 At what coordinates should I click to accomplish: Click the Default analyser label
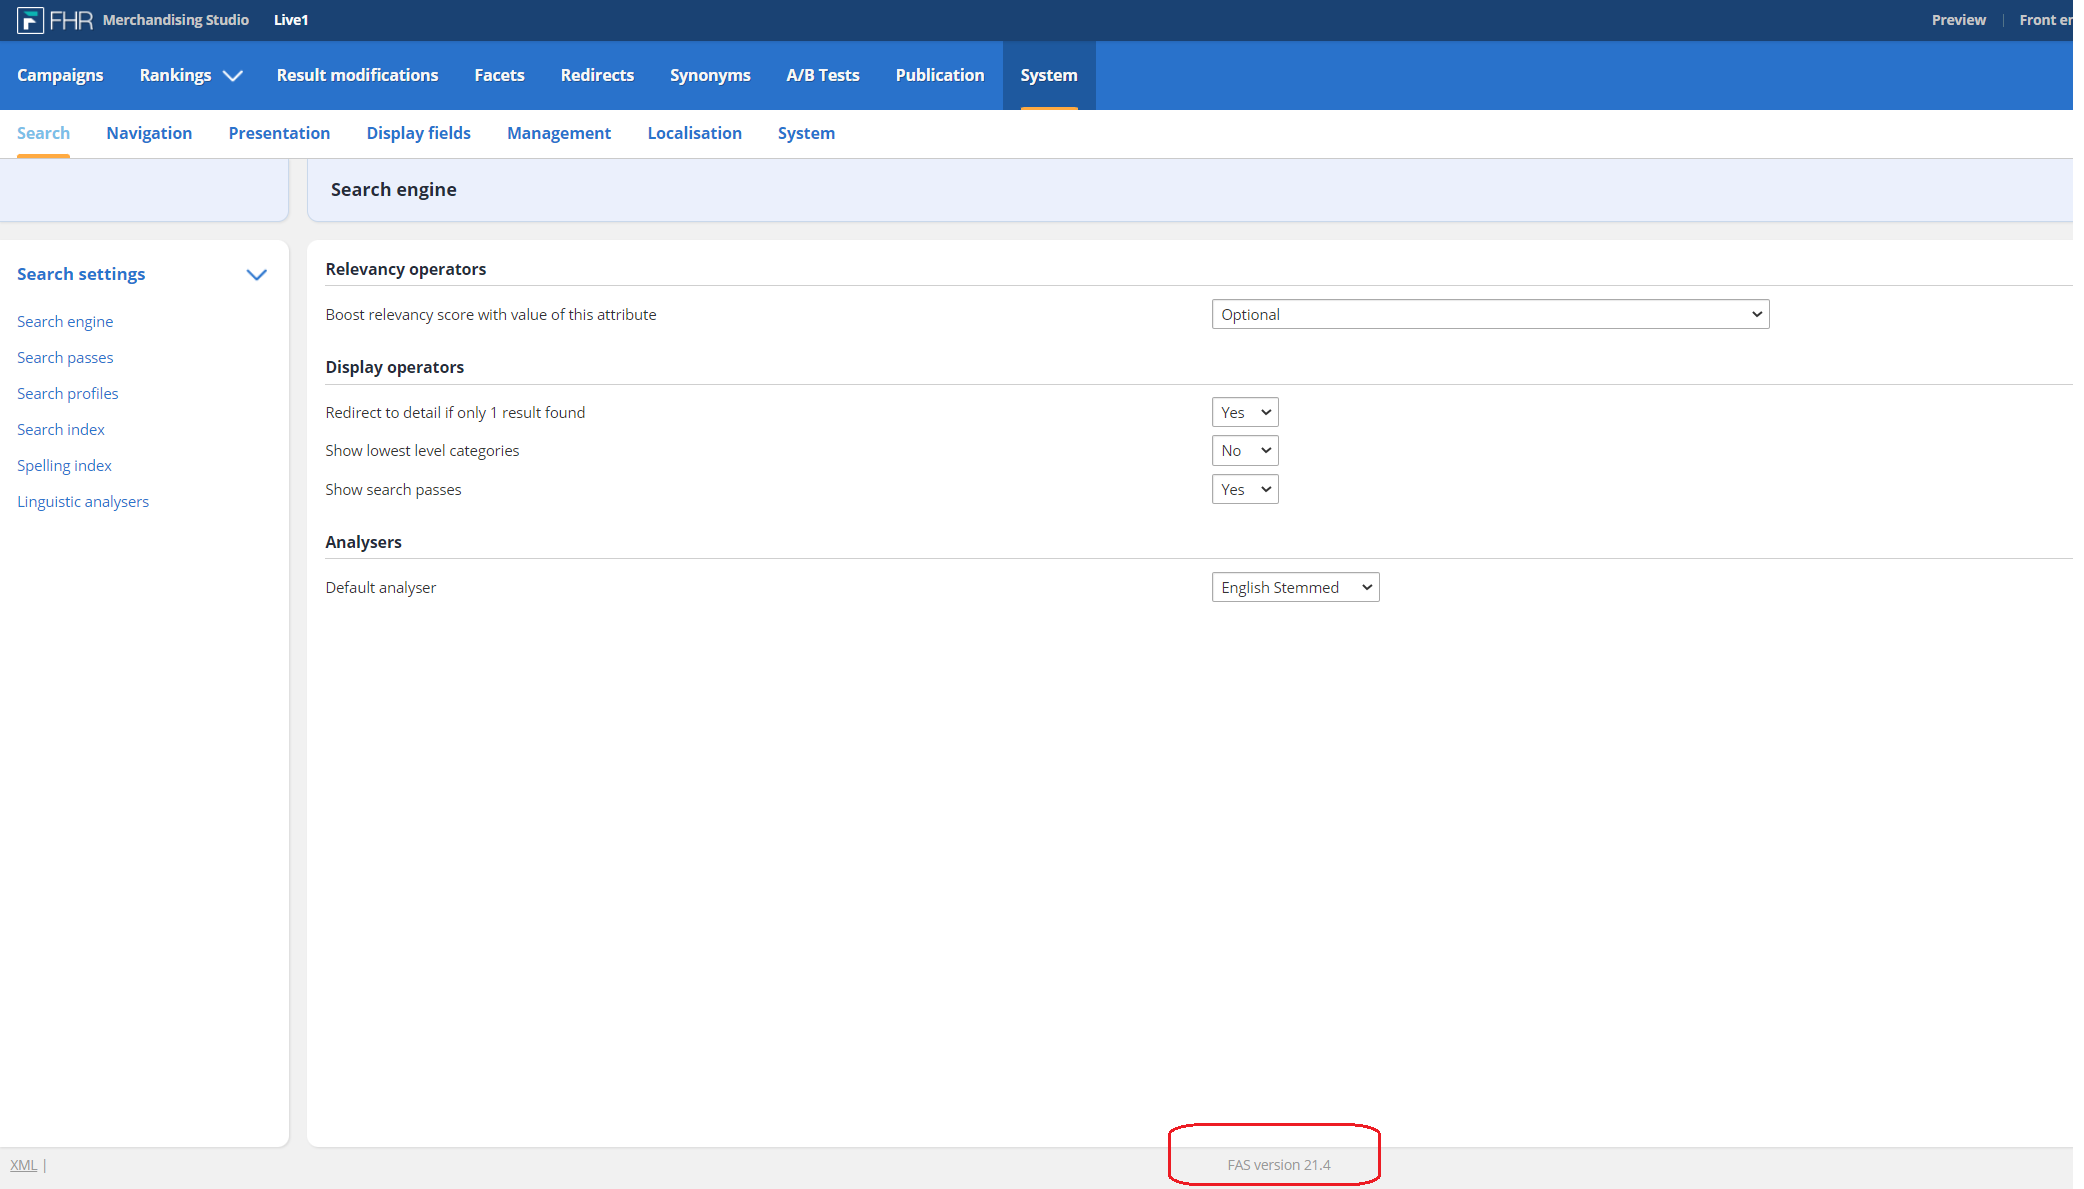click(380, 587)
